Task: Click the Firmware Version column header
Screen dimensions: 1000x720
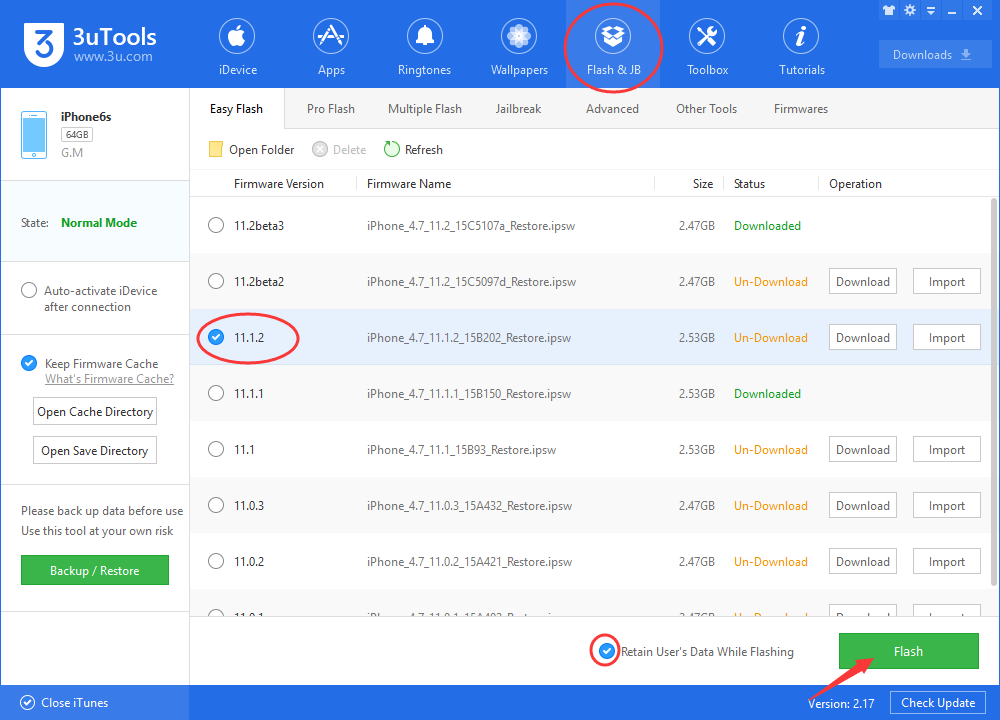Action: 279,184
